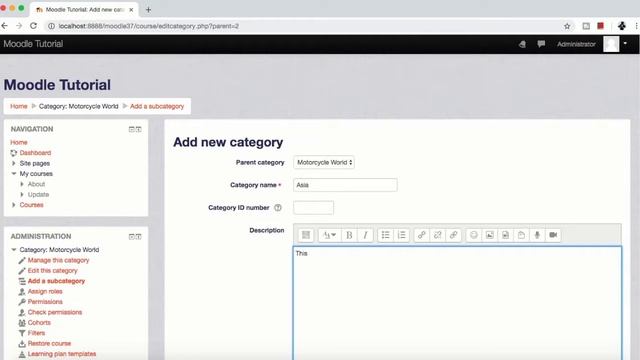Toggle the editor toolbar expand button
Screen dimensions: 640x360
click(306, 235)
